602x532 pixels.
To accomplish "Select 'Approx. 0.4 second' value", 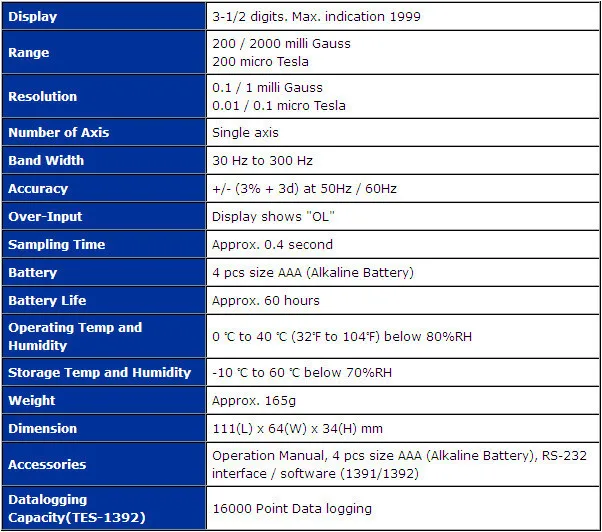I will pyautogui.click(x=272, y=245).
